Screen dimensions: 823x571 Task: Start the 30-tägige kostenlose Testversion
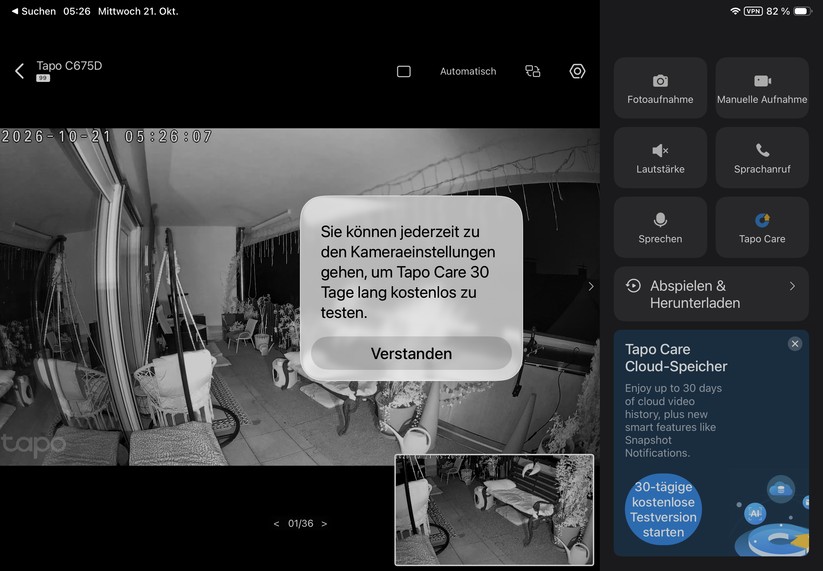(x=663, y=509)
